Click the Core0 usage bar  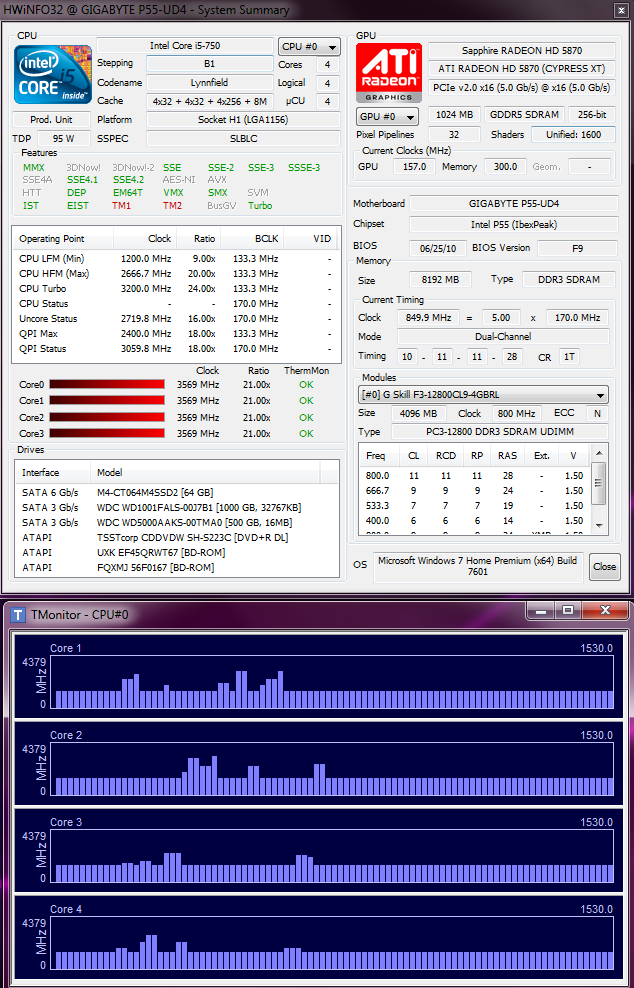coord(107,384)
